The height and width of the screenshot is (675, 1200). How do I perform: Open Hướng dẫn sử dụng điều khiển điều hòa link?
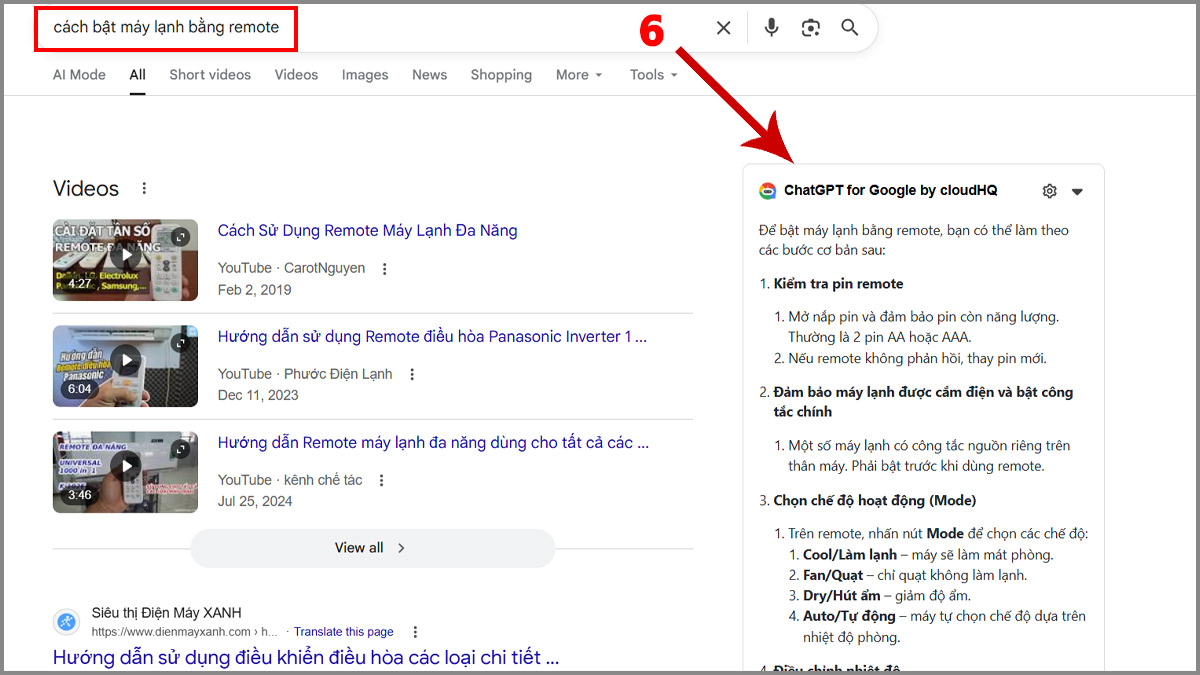(306, 657)
